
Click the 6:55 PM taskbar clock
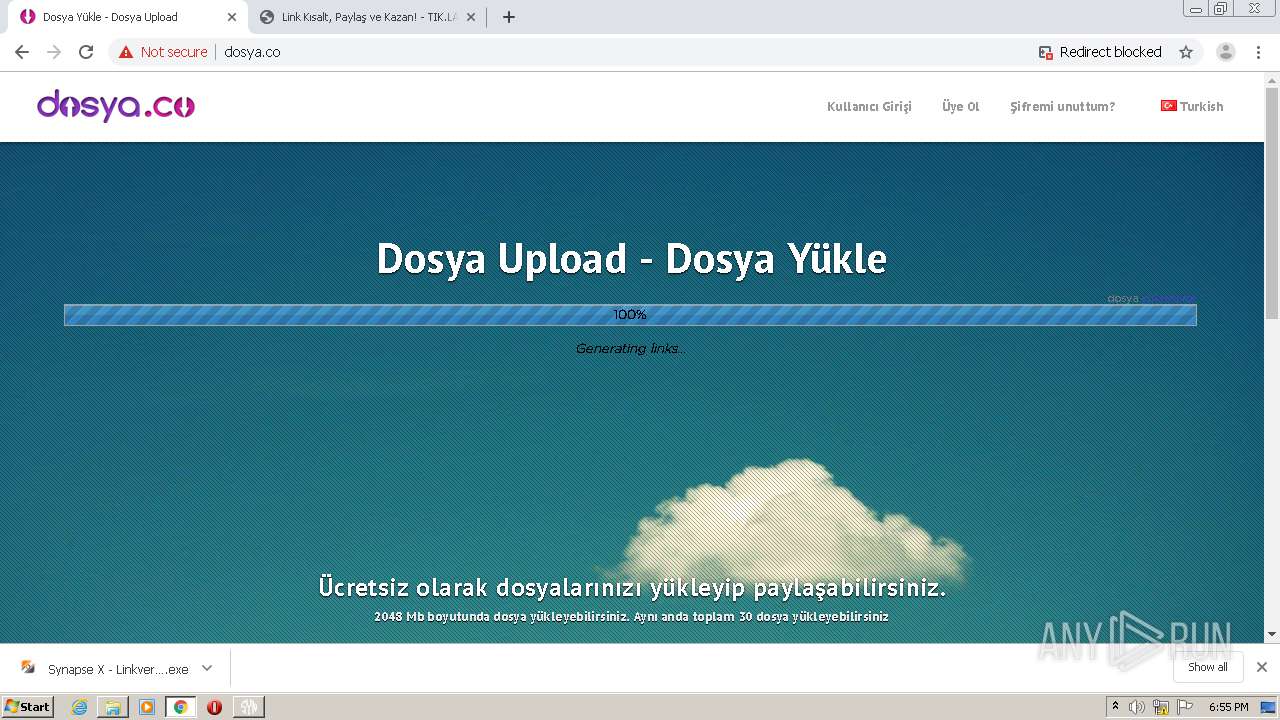coord(1228,707)
